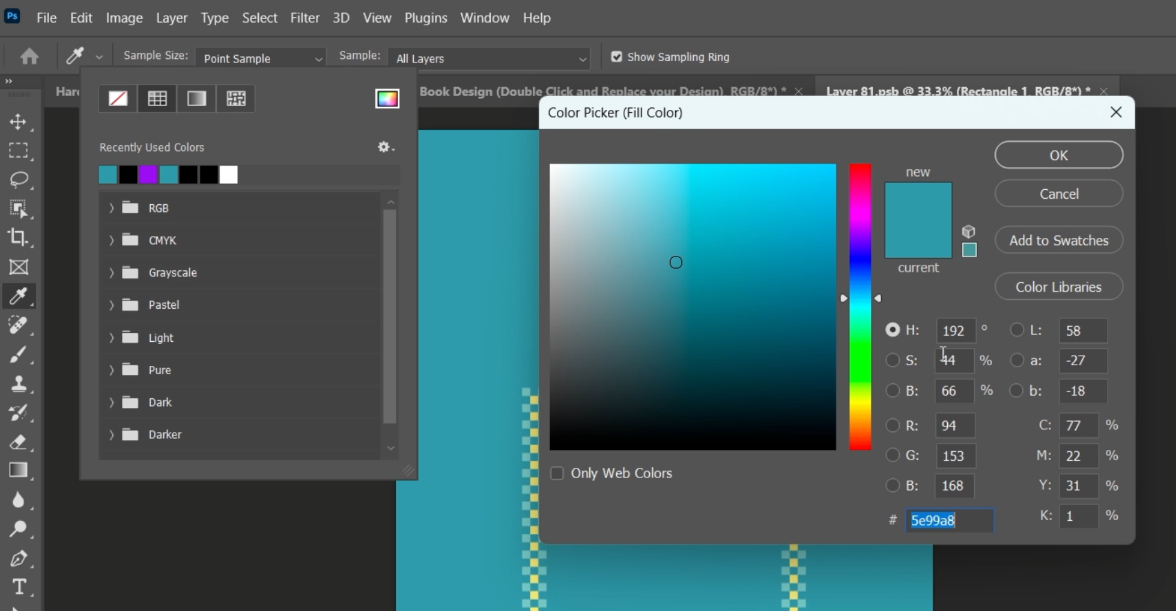Expand the Pastel swatch folder
Viewport: 1176px width, 611px height.
point(111,305)
